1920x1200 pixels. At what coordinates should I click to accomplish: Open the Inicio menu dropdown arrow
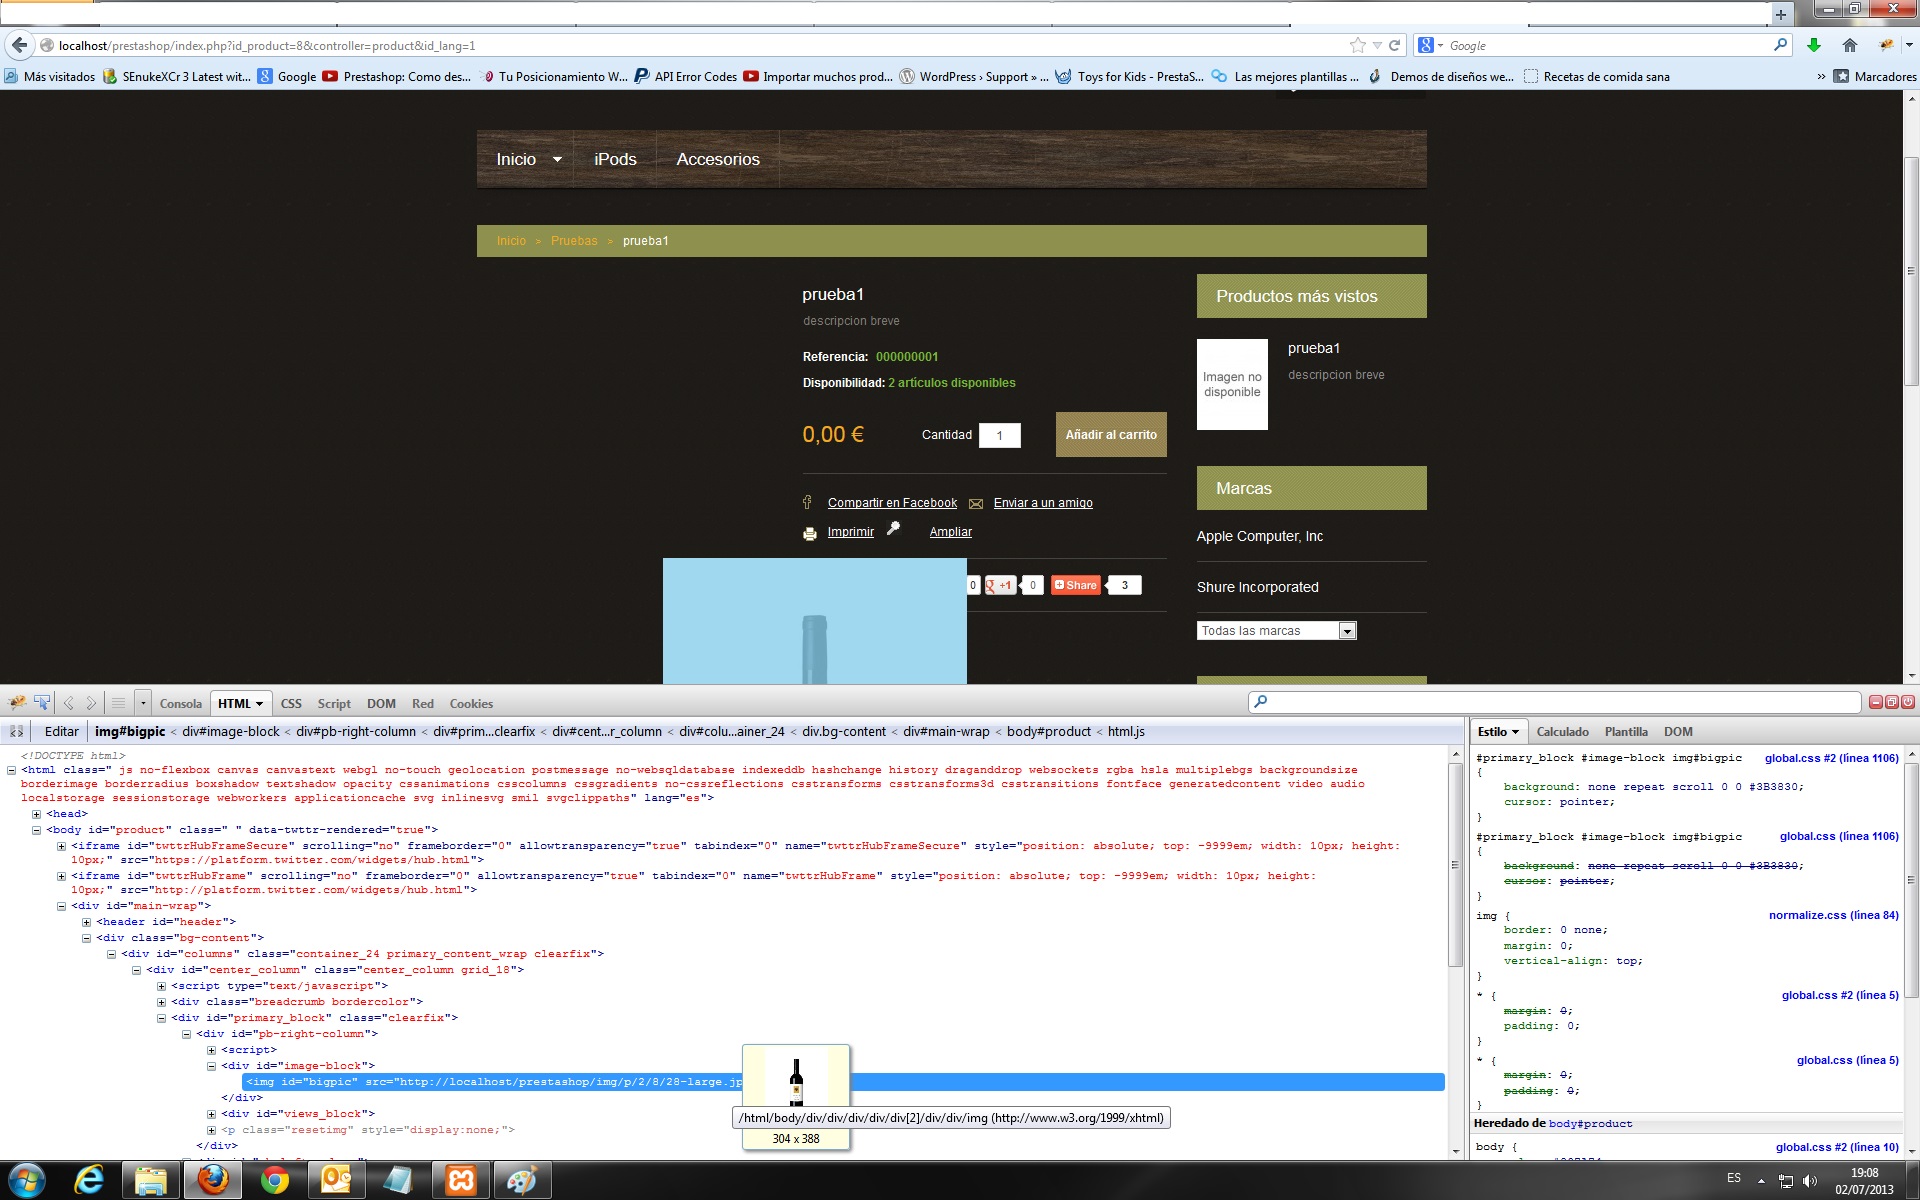557,160
